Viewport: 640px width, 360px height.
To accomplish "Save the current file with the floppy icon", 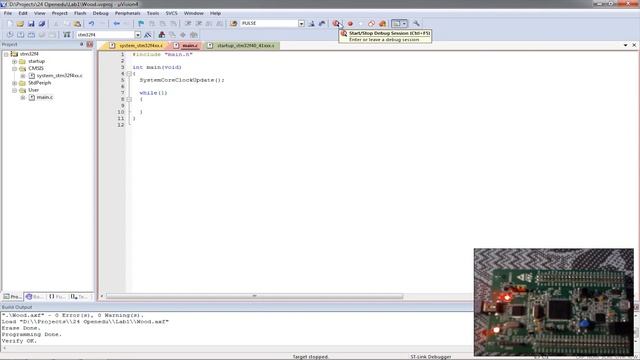I will point(31,24).
